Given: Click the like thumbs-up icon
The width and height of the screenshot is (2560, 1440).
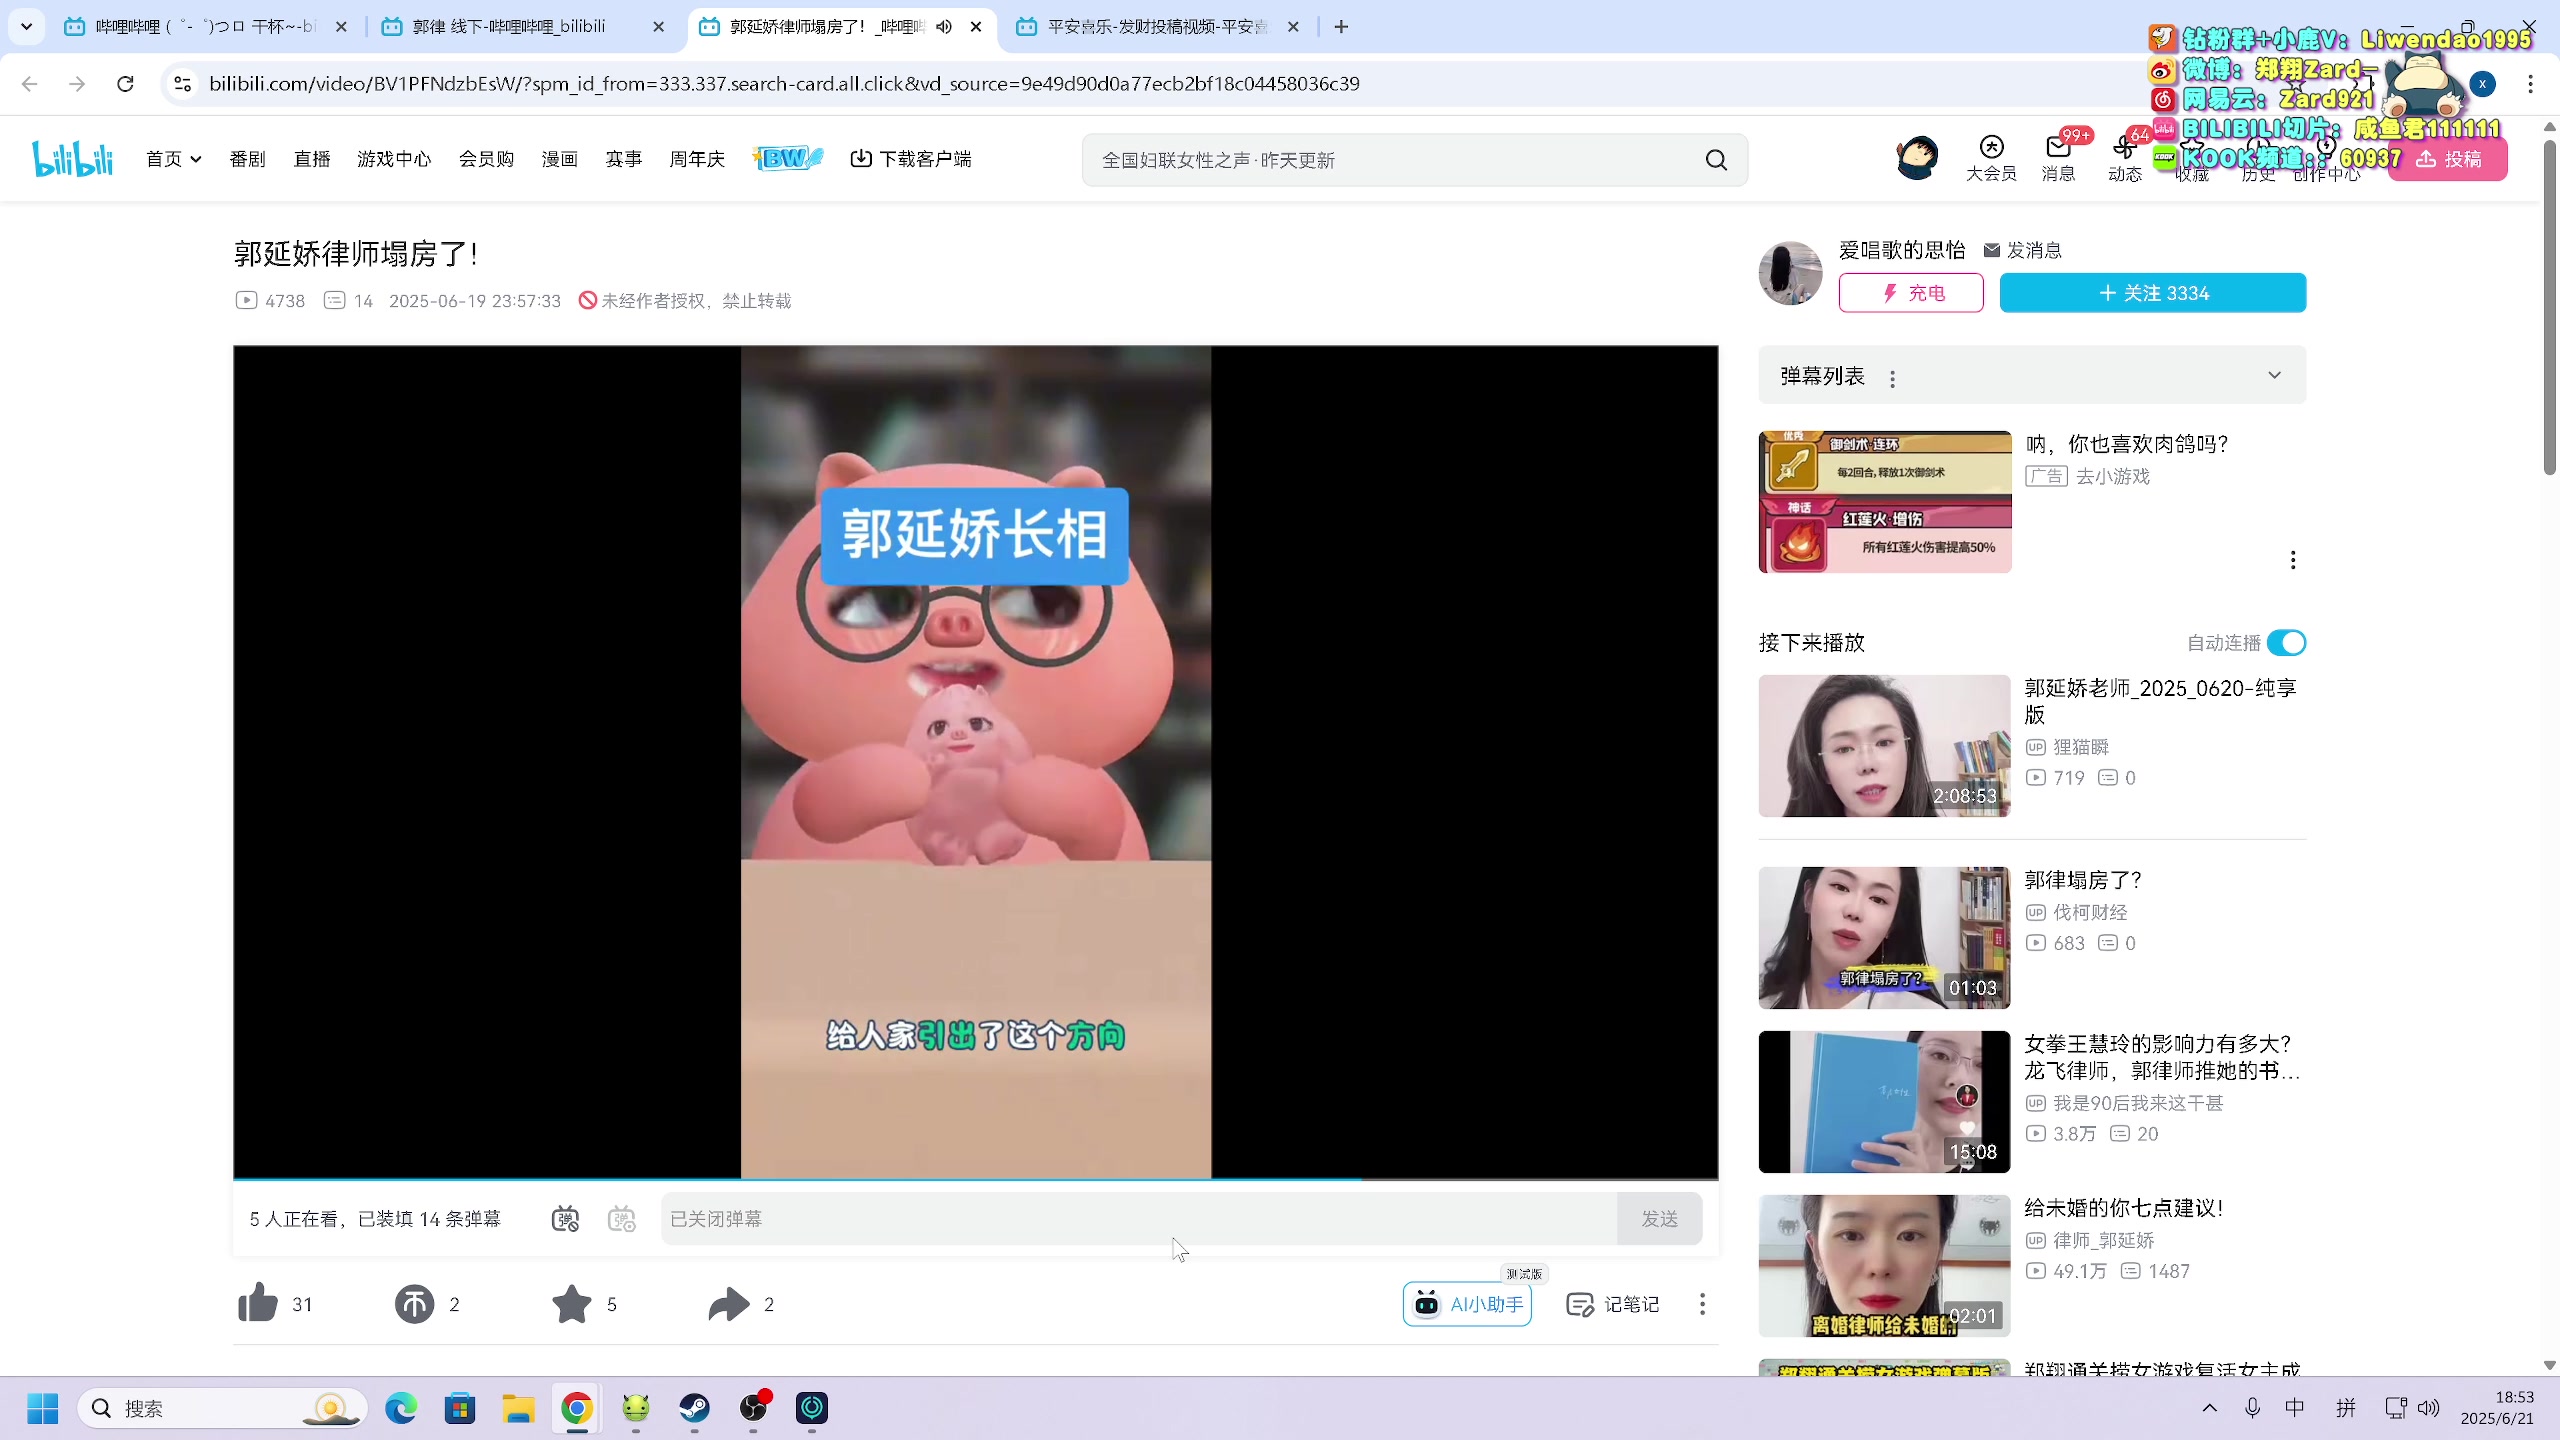Looking at the screenshot, I should click(258, 1303).
